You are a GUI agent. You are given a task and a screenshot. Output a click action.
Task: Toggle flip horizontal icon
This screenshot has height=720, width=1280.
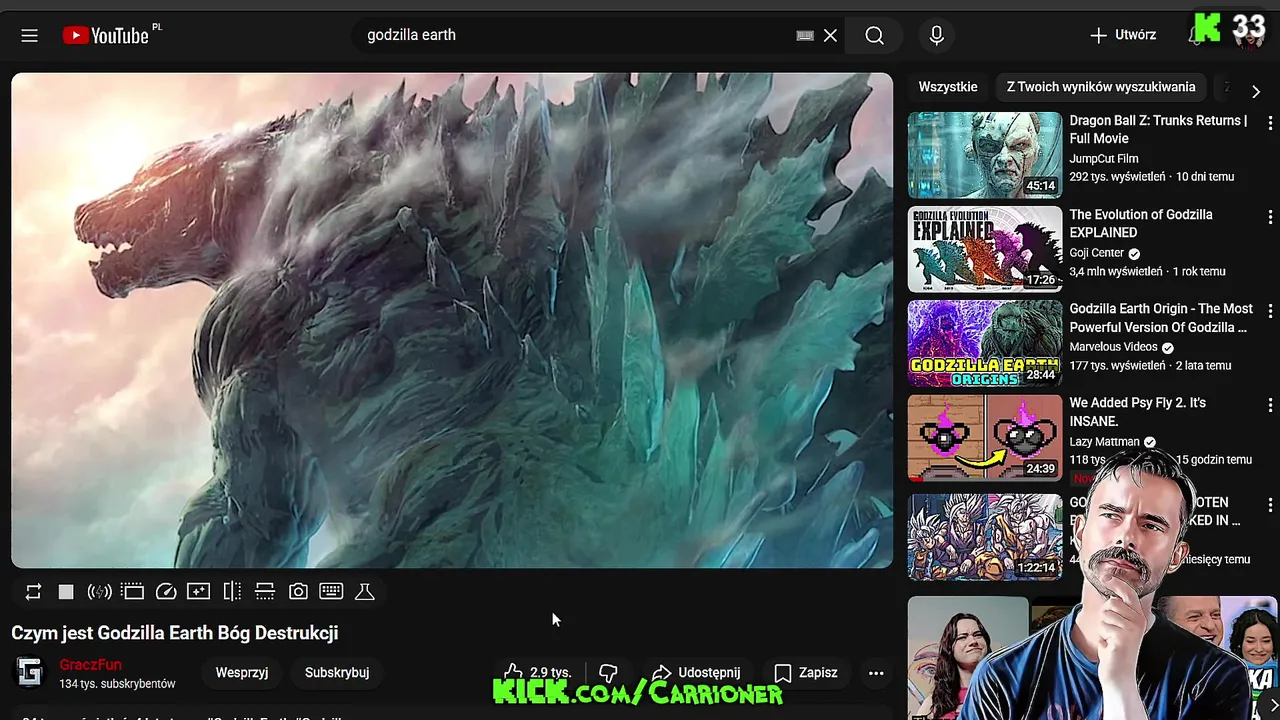click(x=232, y=592)
